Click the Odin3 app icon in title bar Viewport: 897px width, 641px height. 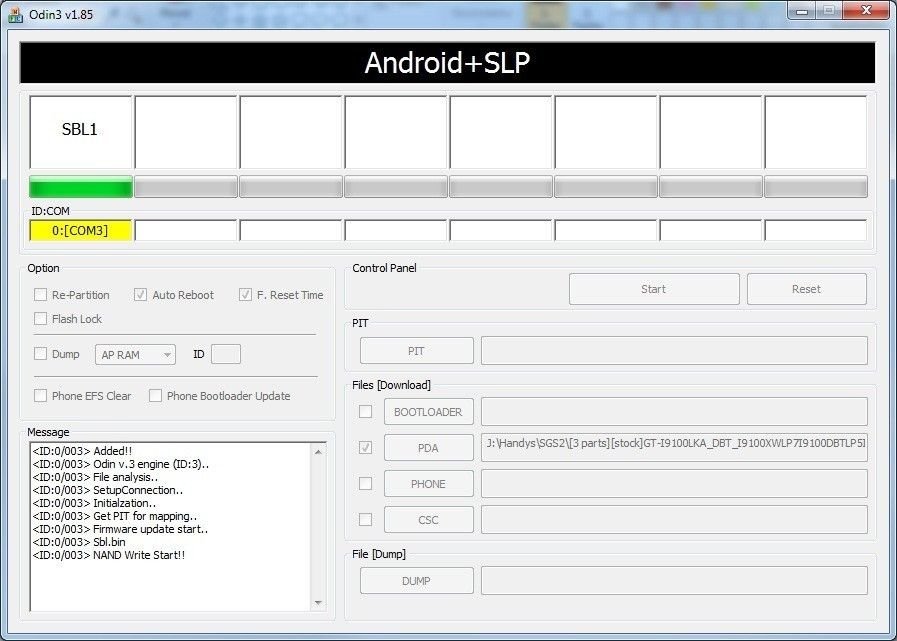coord(15,14)
